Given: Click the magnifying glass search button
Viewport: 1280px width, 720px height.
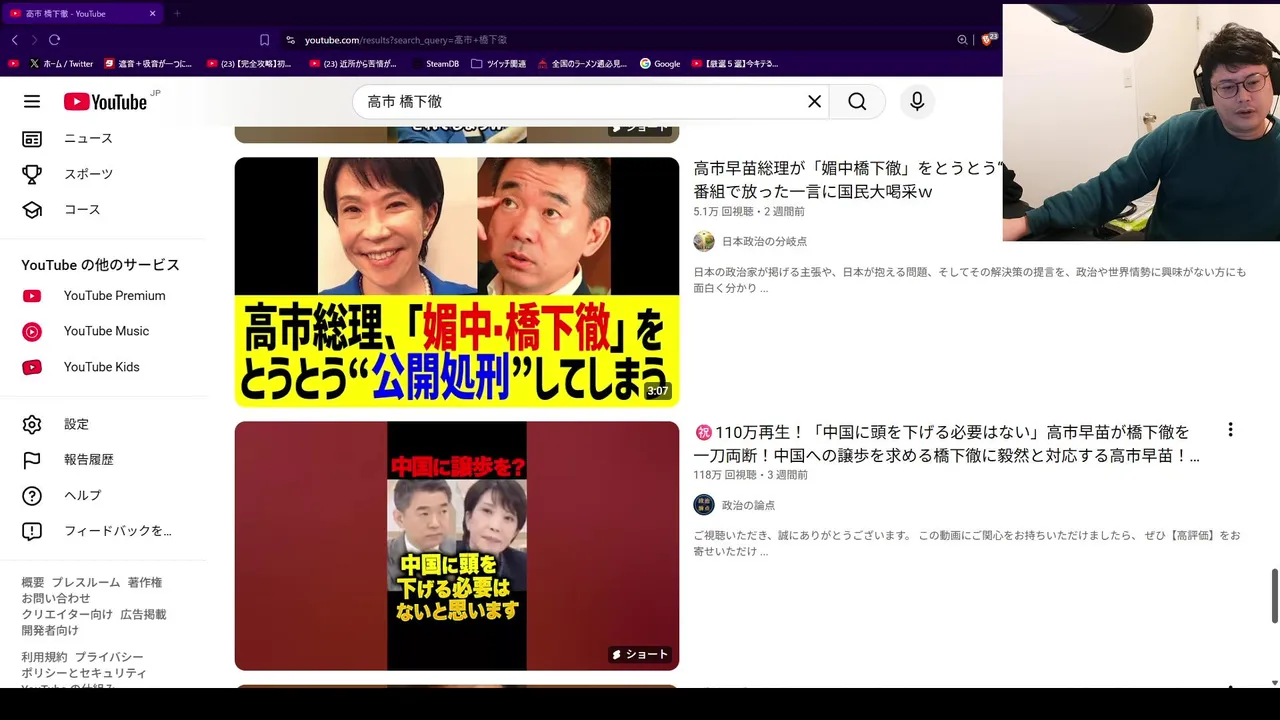Looking at the screenshot, I should click(857, 101).
